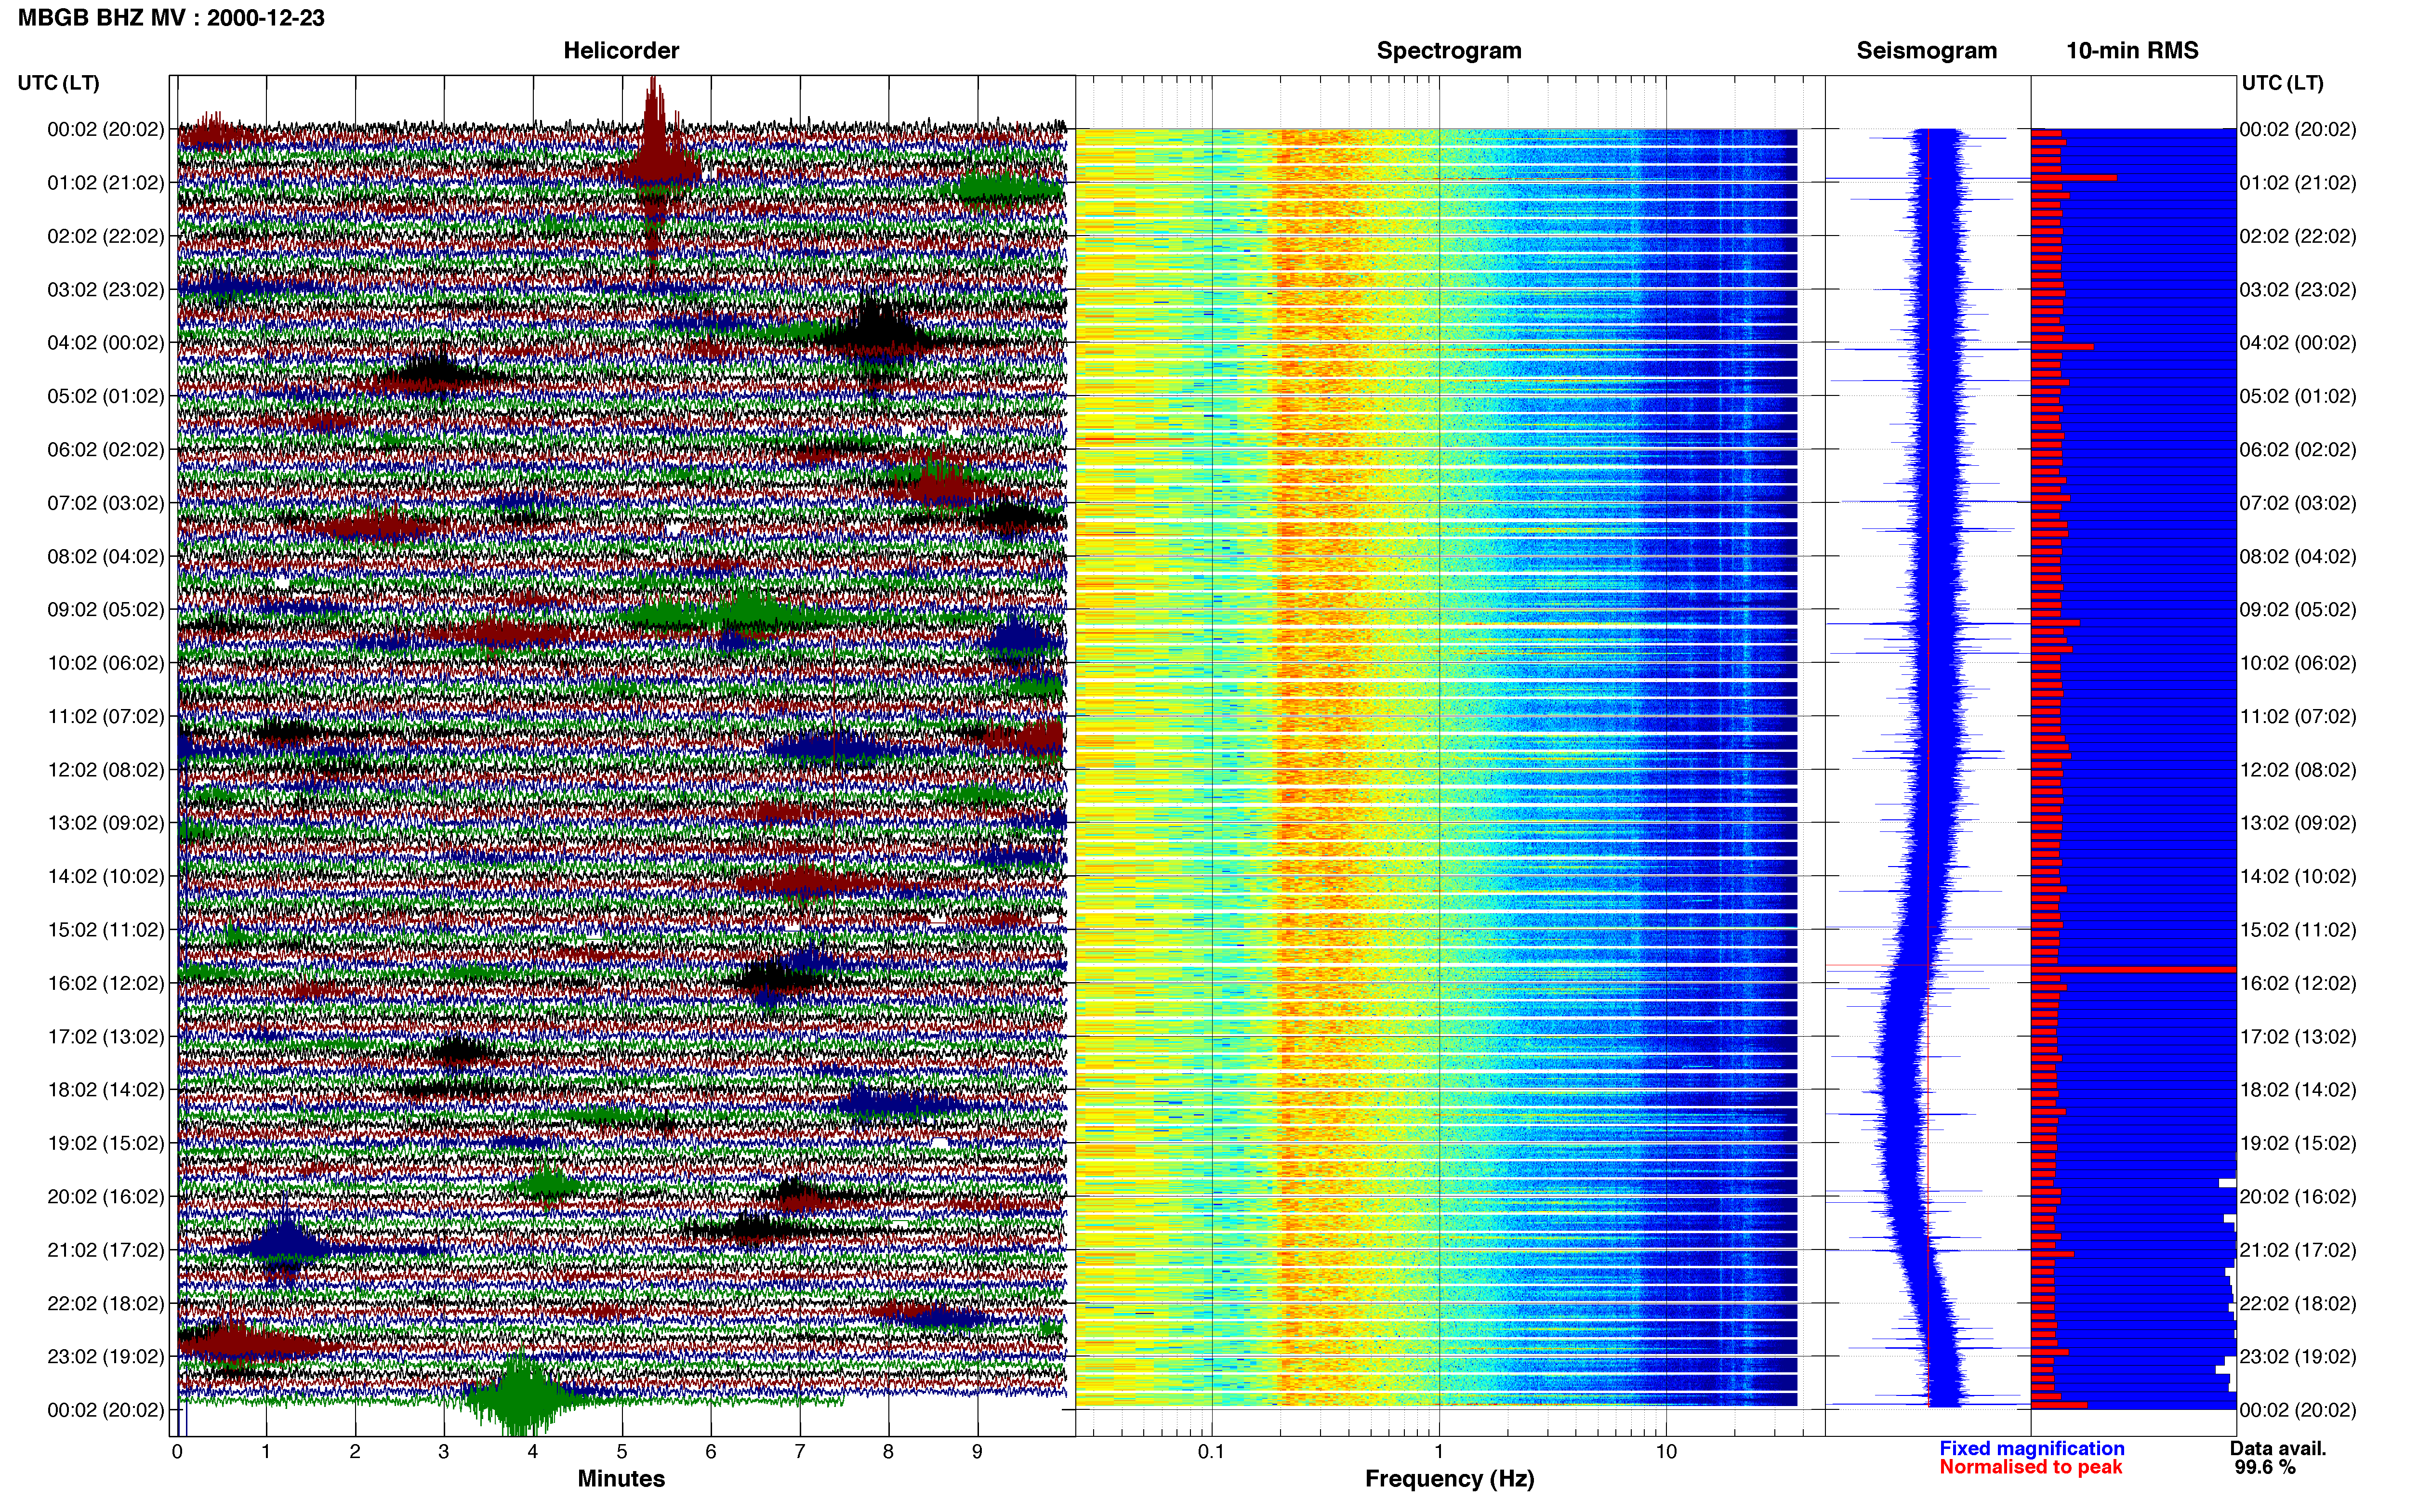Viewport: 2418px width, 1512px height.
Task: Click the '9' minutes axis tick label
Action: [977, 1452]
